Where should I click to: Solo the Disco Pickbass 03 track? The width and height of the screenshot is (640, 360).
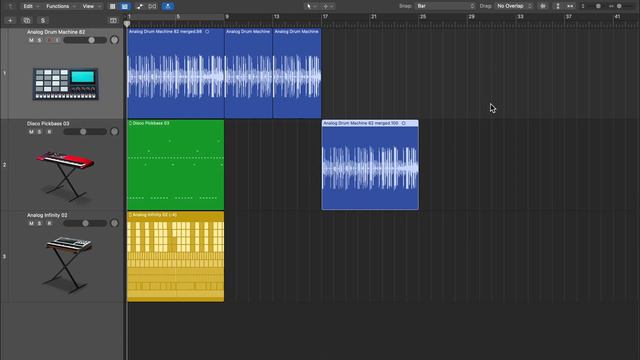[40, 132]
